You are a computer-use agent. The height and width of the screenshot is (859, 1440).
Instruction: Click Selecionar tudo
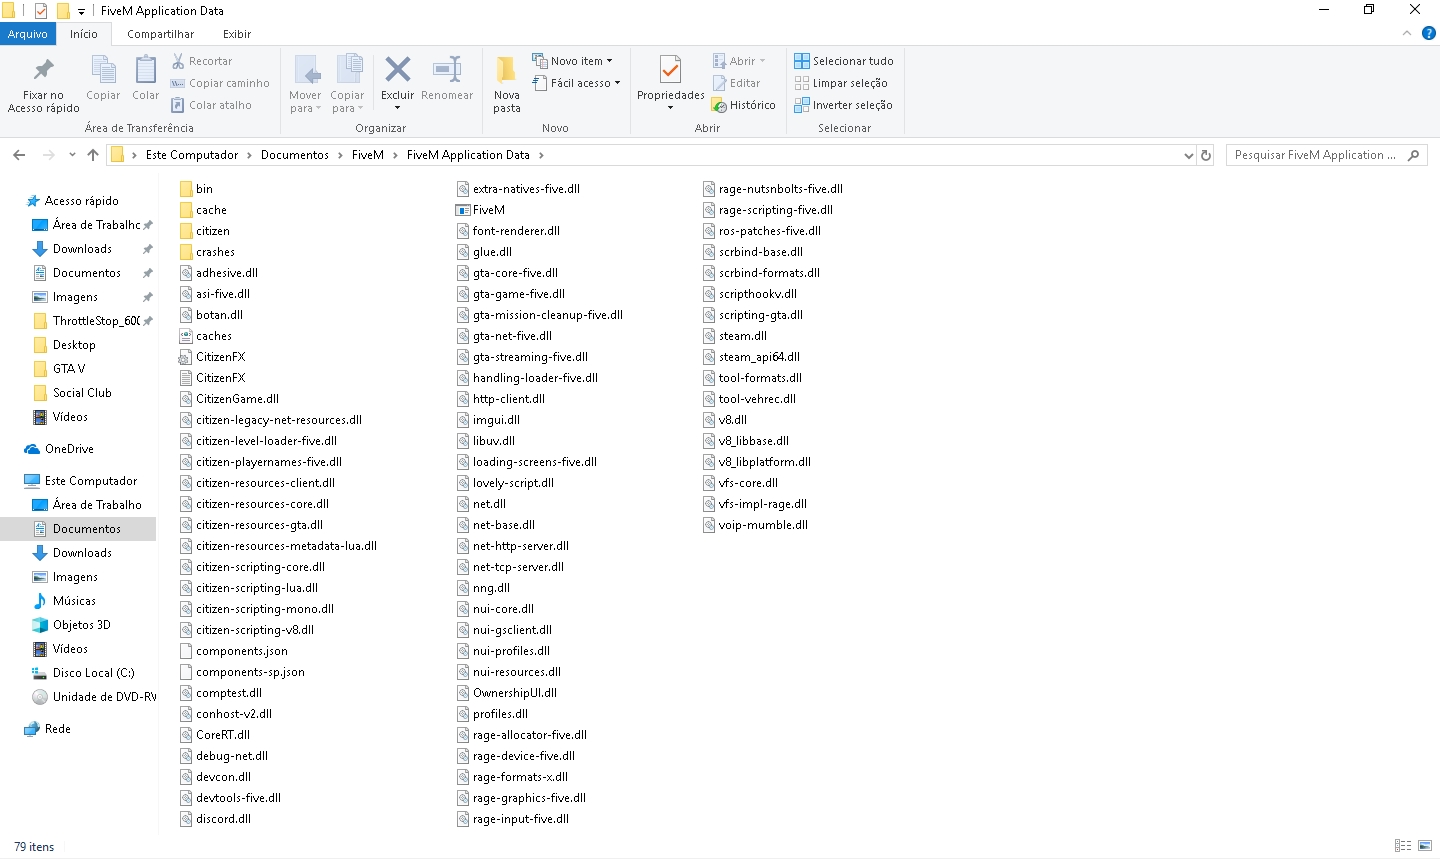[844, 61]
